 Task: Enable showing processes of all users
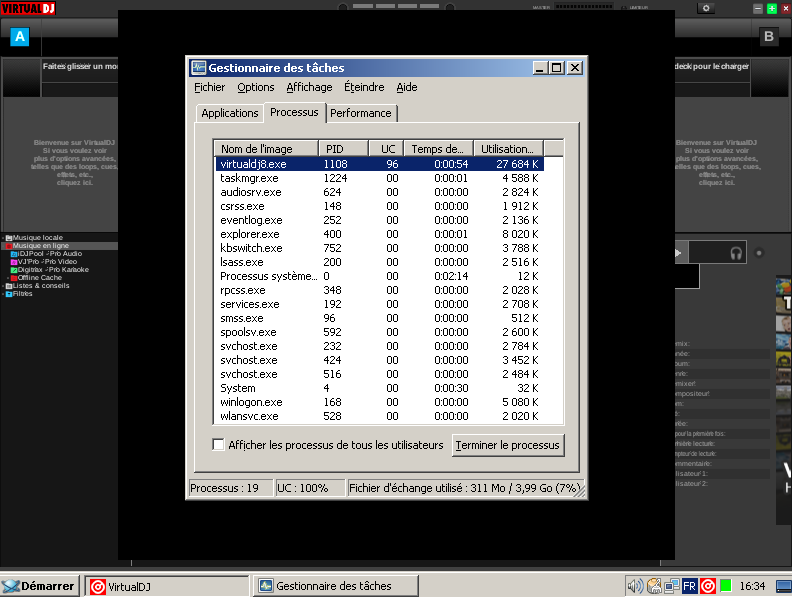click(x=219, y=444)
